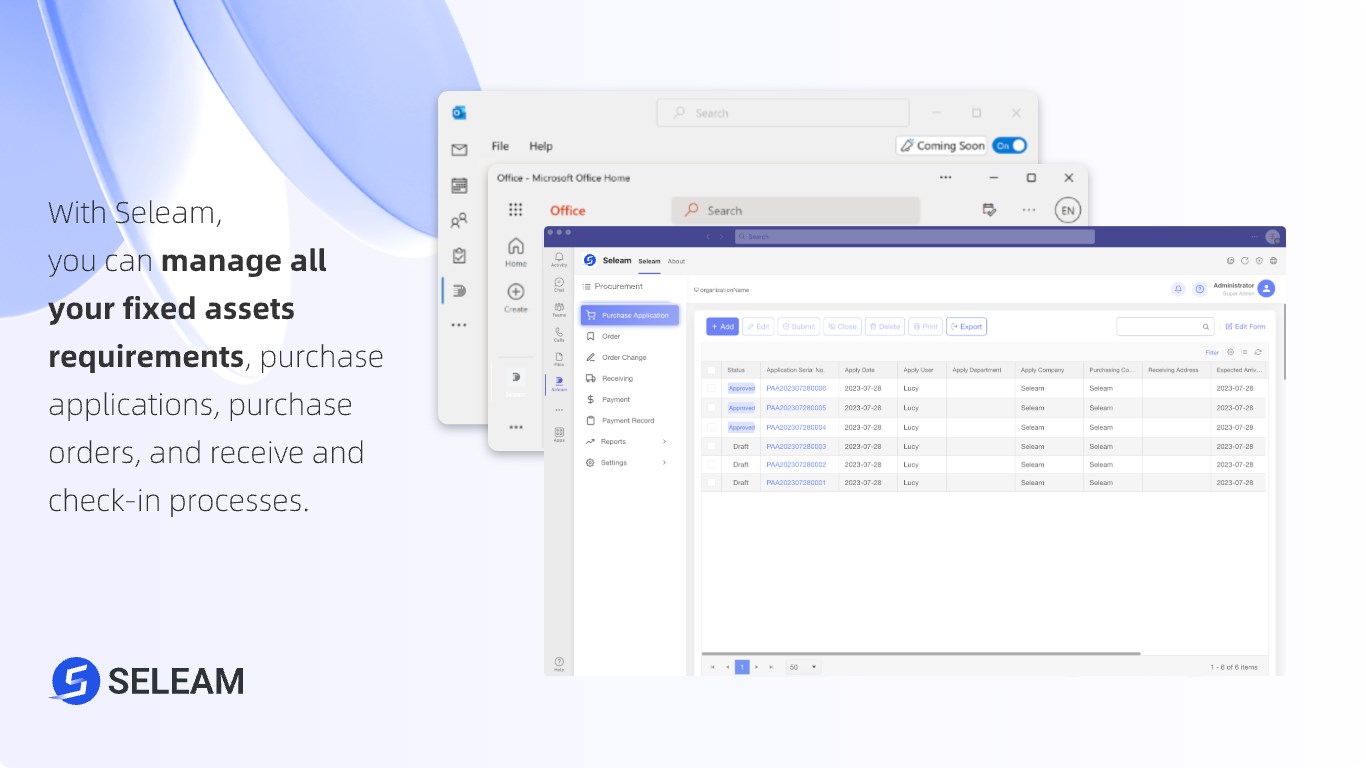This screenshot has height=768, width=1366.
Task: Open the Administrator user avatar
Action: pos(1266,288)
